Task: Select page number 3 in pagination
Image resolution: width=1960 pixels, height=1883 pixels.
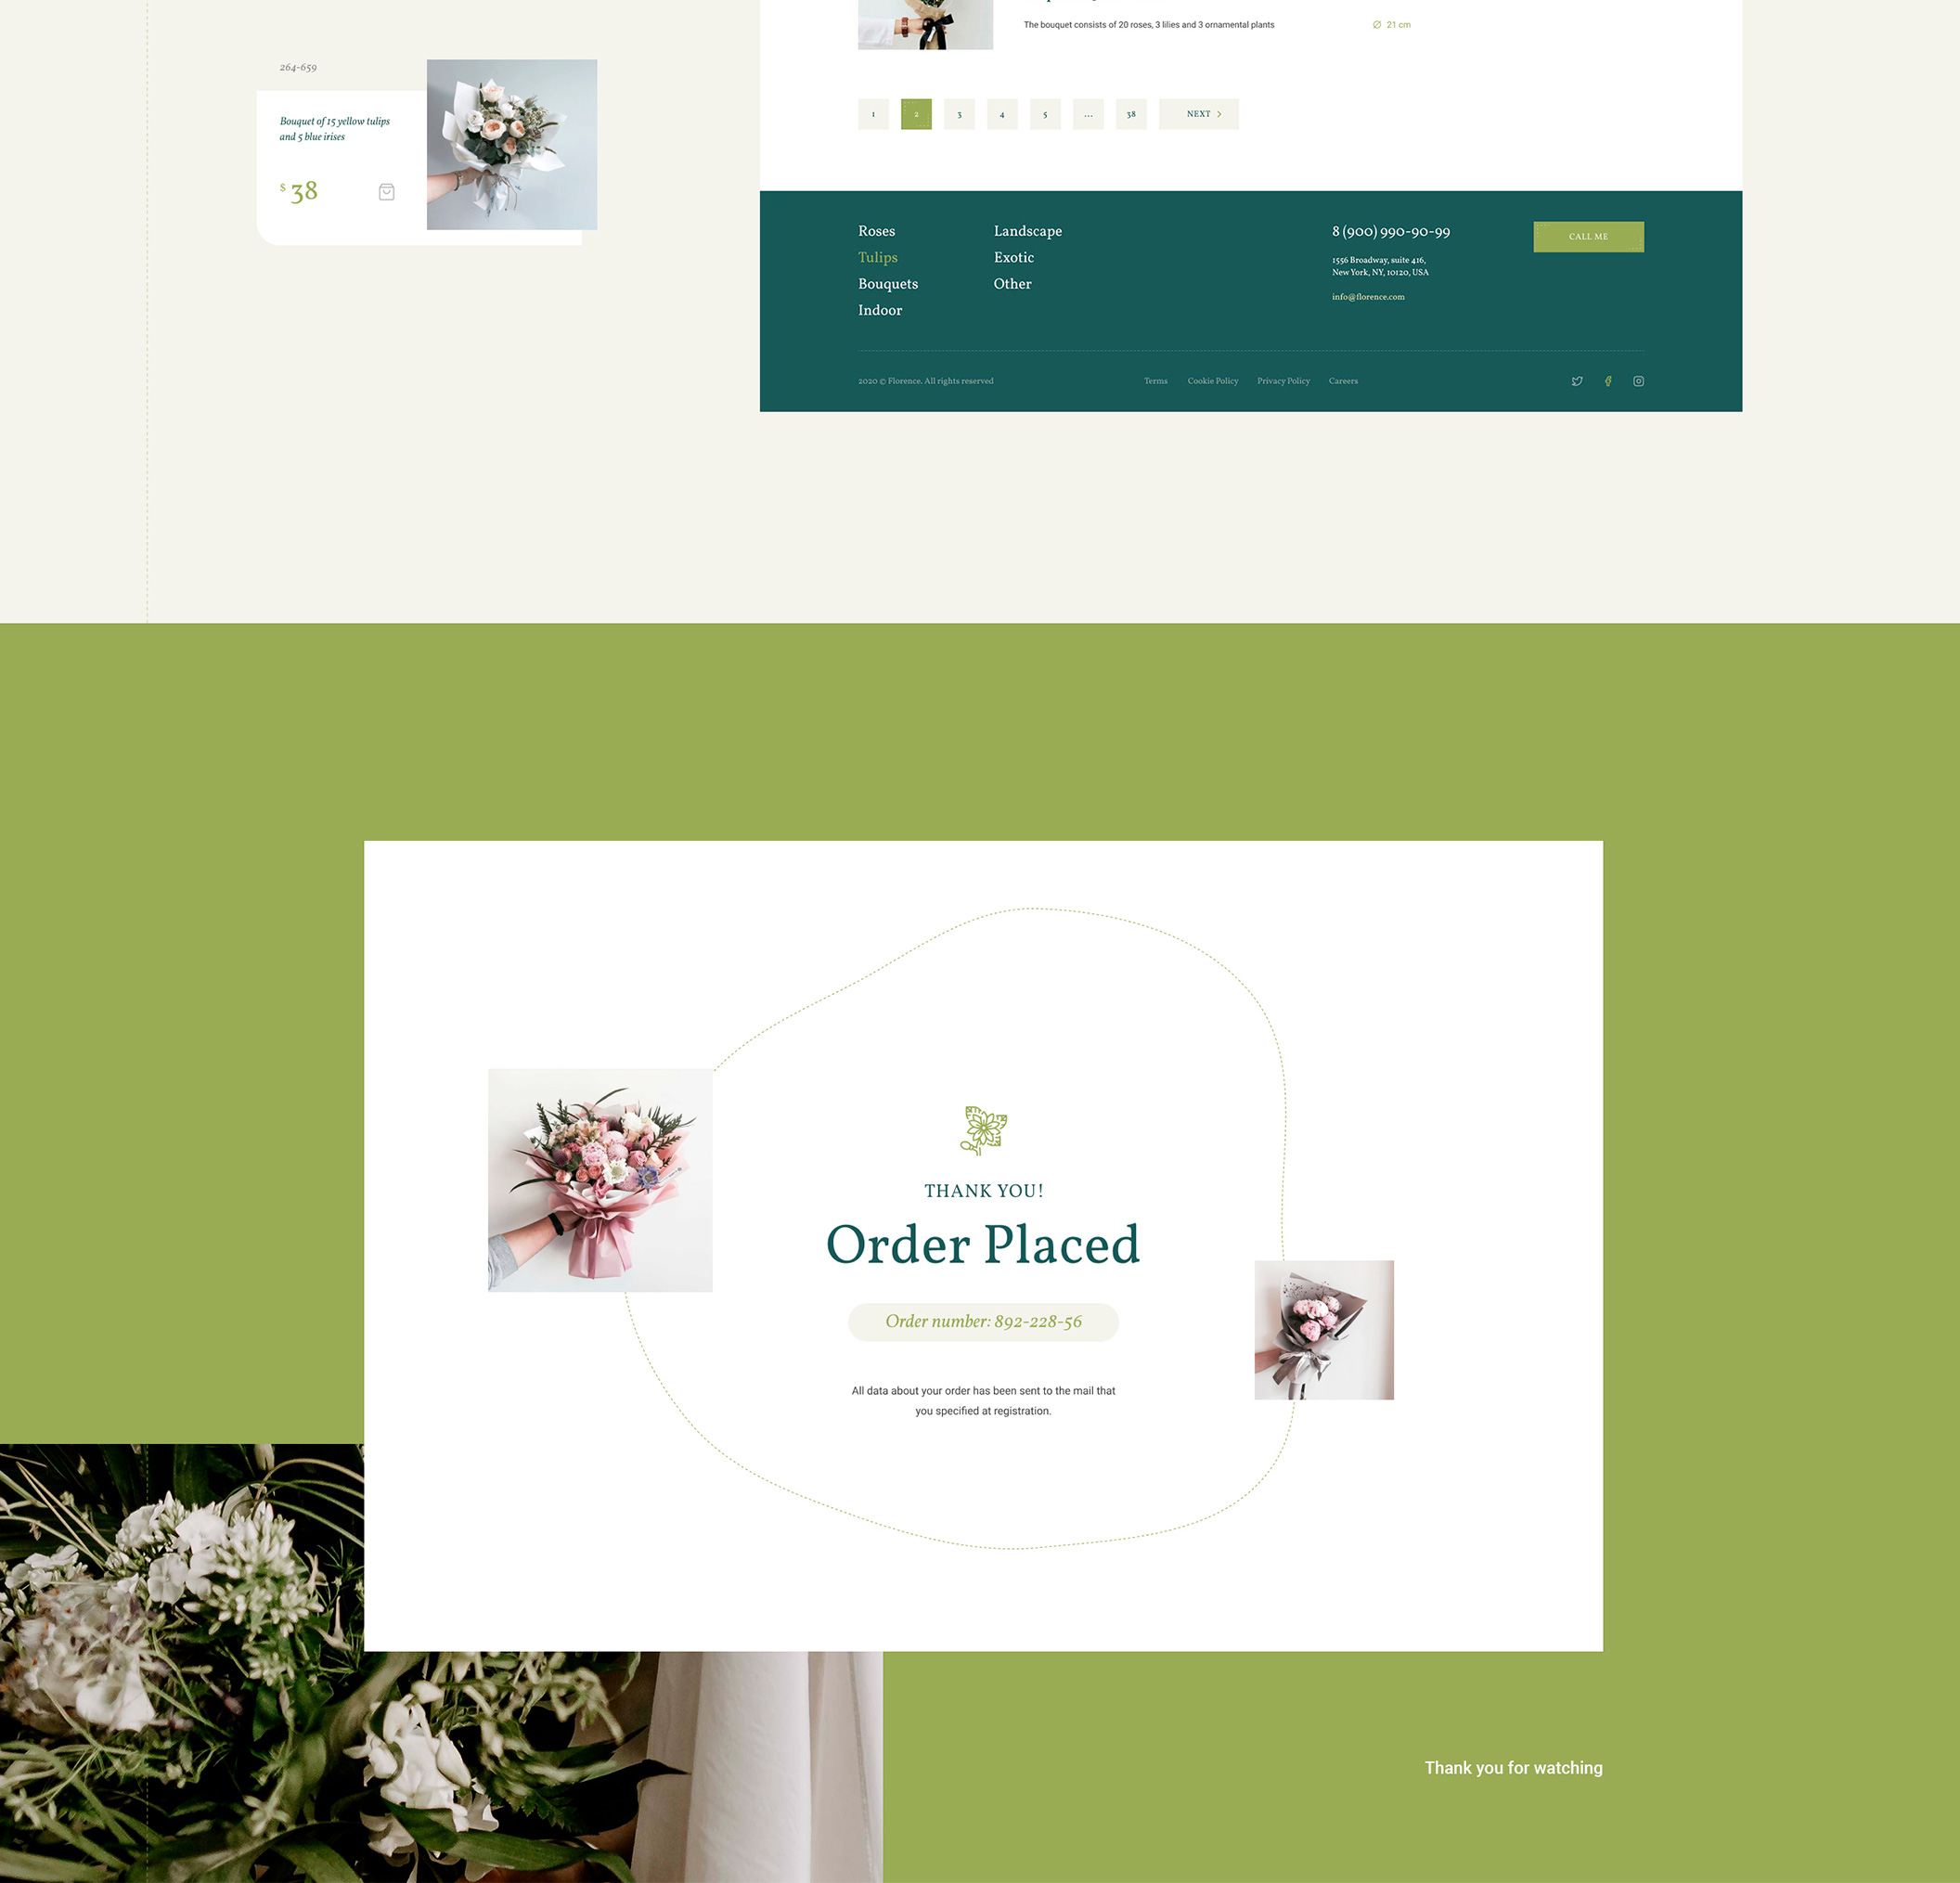Action: pos(959,112)
